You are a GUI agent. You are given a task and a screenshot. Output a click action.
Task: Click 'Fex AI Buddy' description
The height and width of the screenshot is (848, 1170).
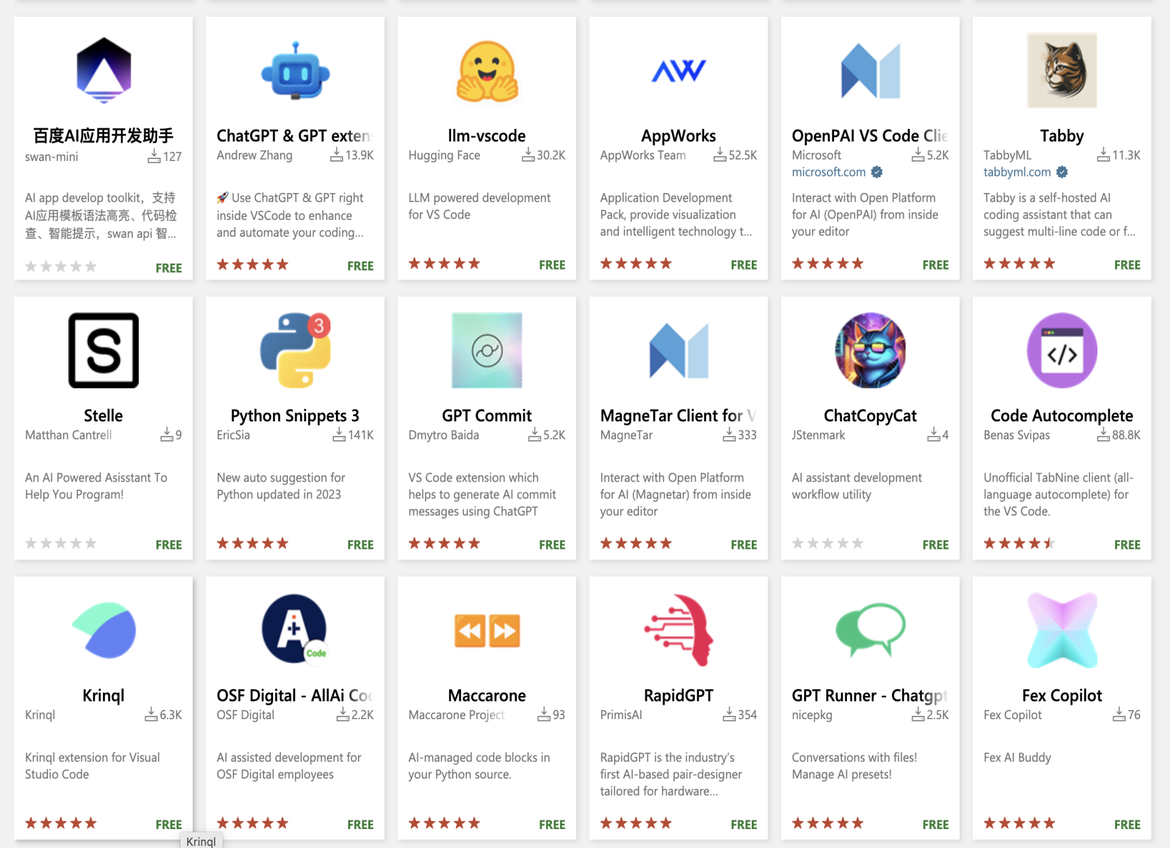1017,758
